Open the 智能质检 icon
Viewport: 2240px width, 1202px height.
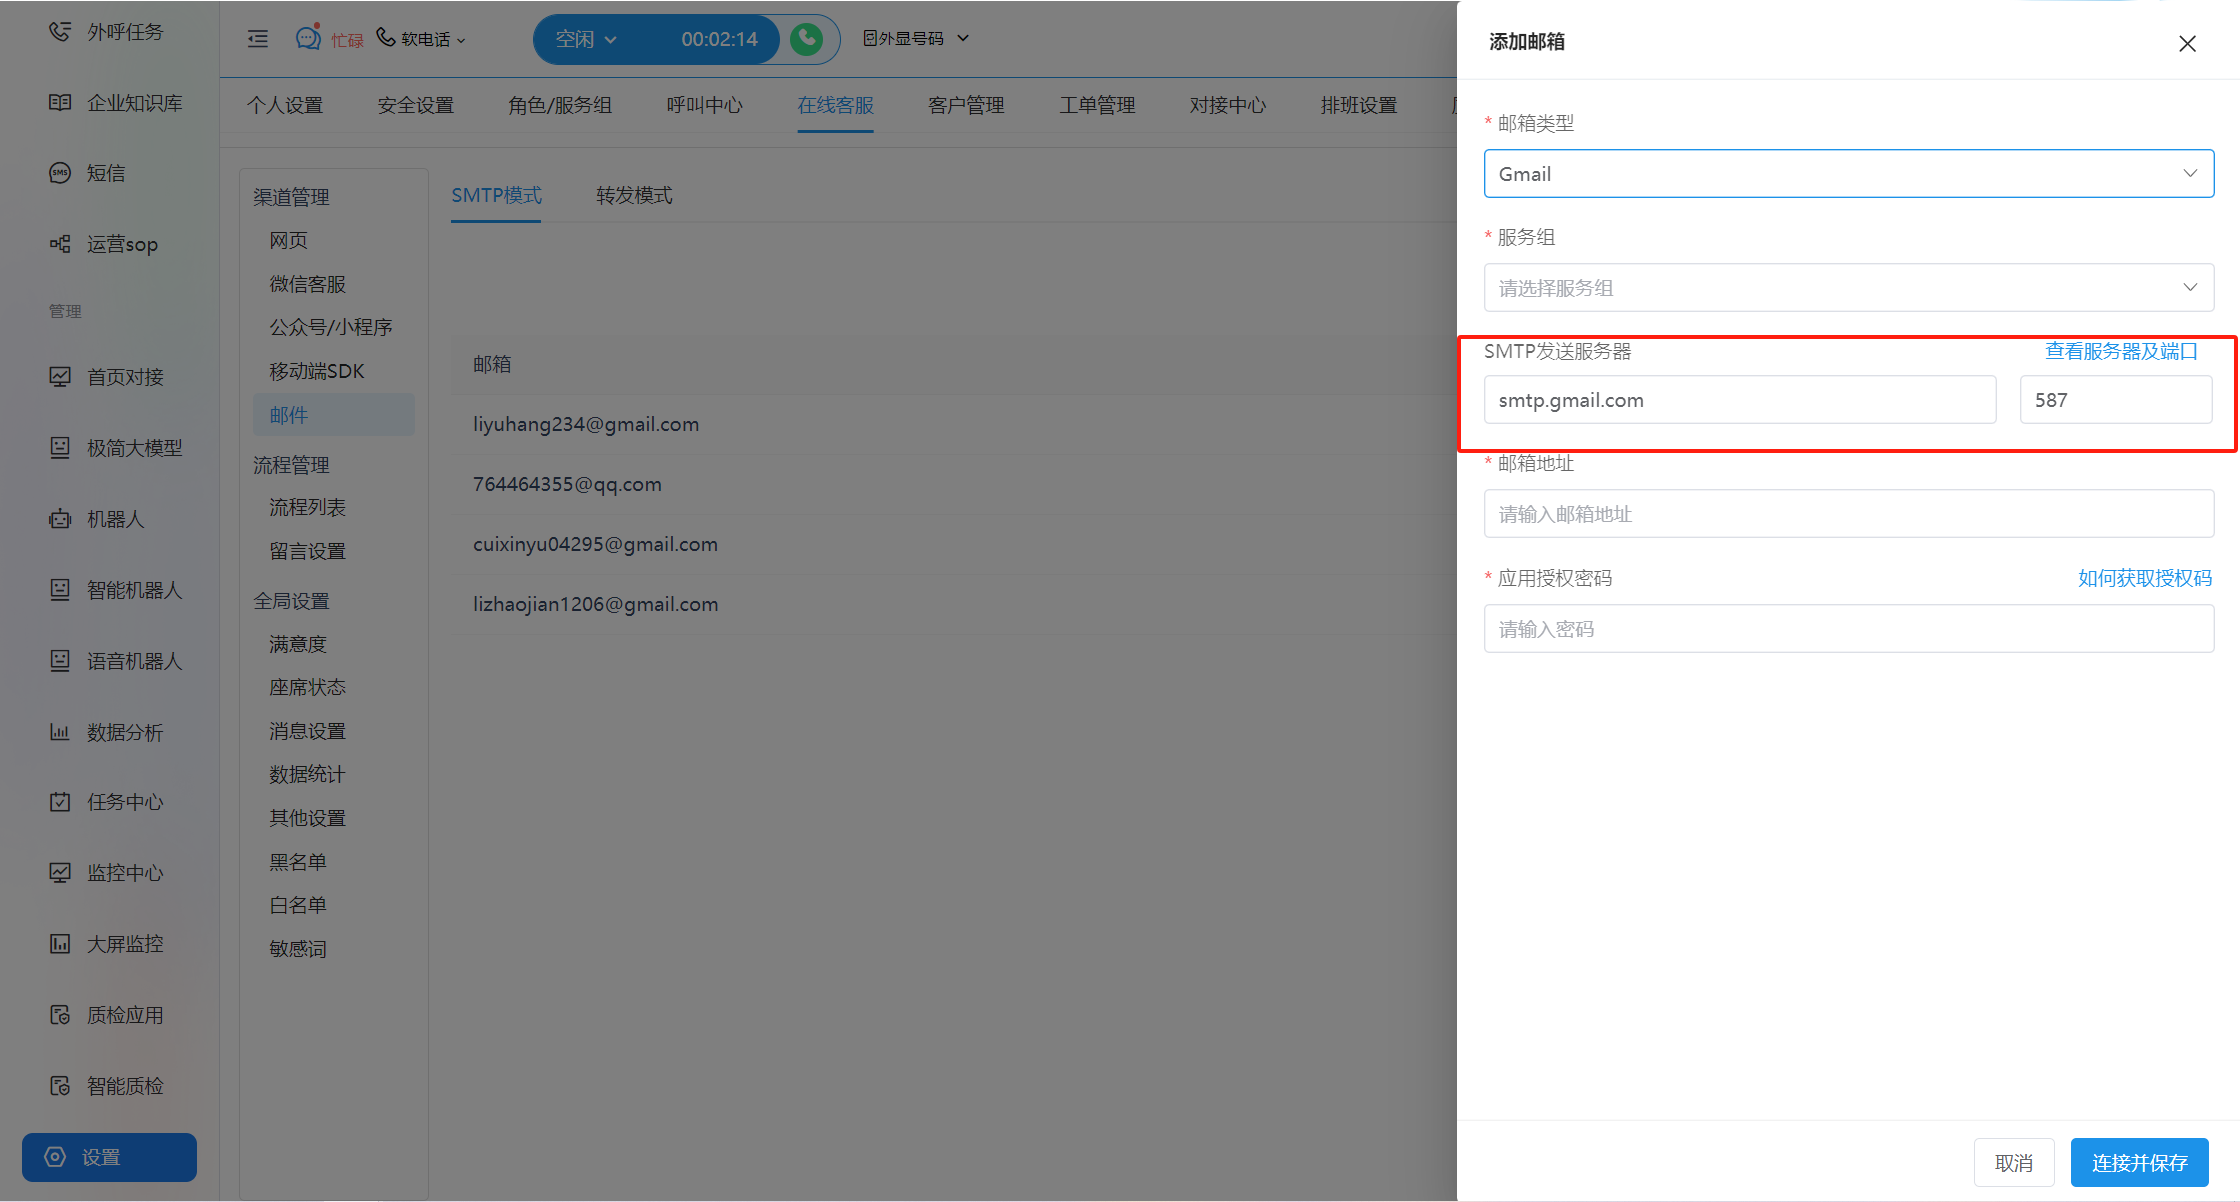tap(60, 1086)
